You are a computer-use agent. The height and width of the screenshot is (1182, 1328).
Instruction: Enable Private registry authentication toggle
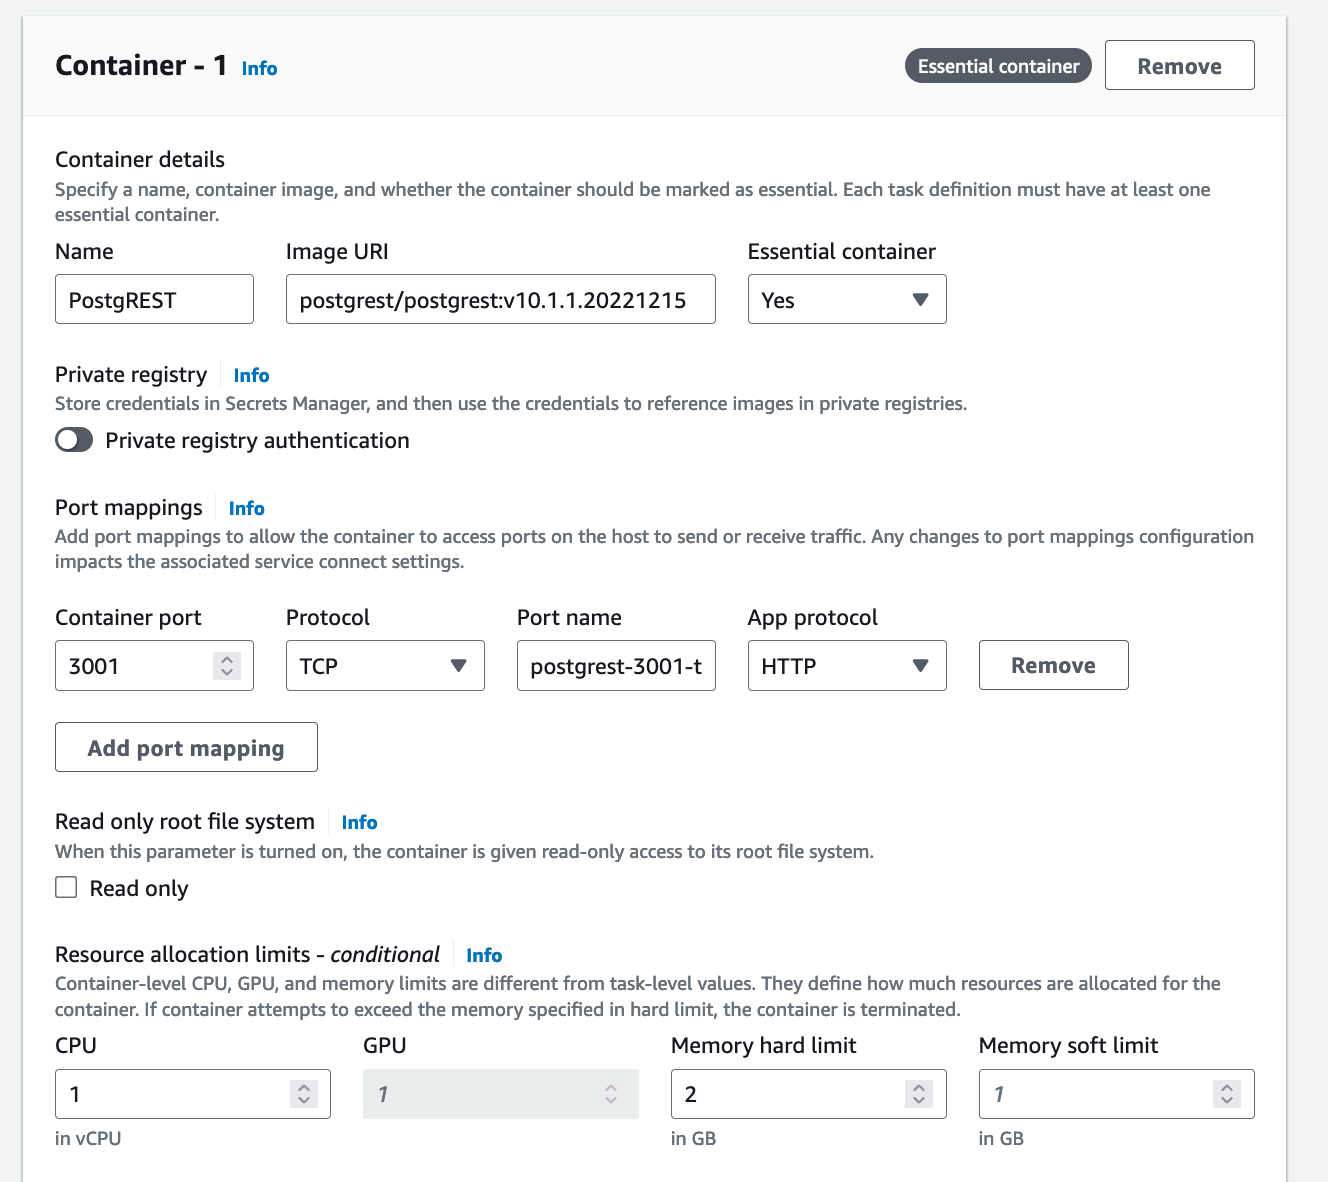(x=74, y=440)
